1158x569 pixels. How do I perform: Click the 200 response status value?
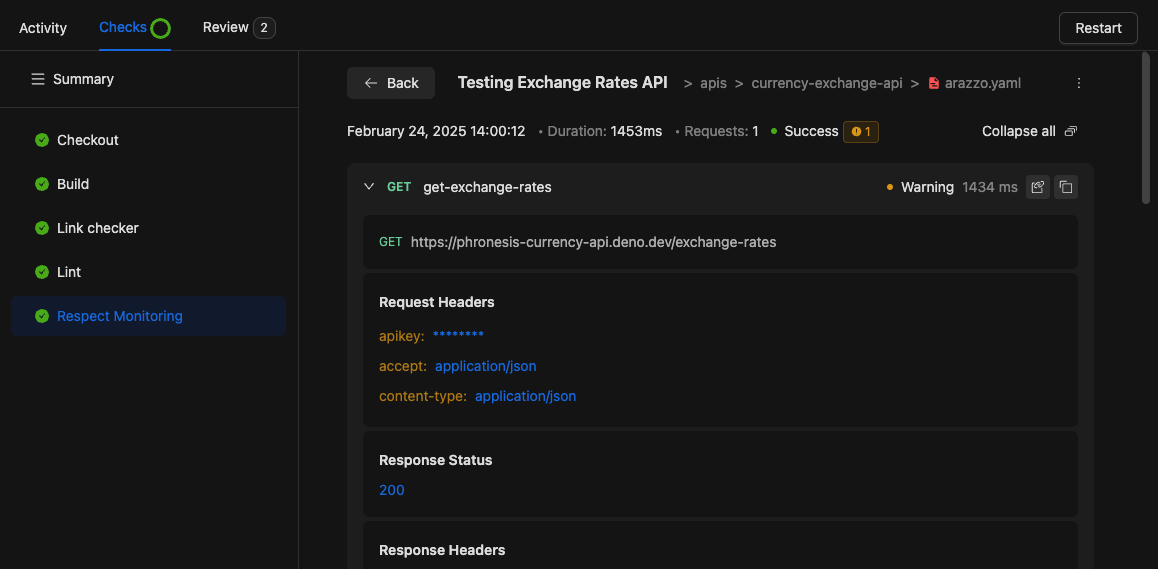[x=391, y=490]
